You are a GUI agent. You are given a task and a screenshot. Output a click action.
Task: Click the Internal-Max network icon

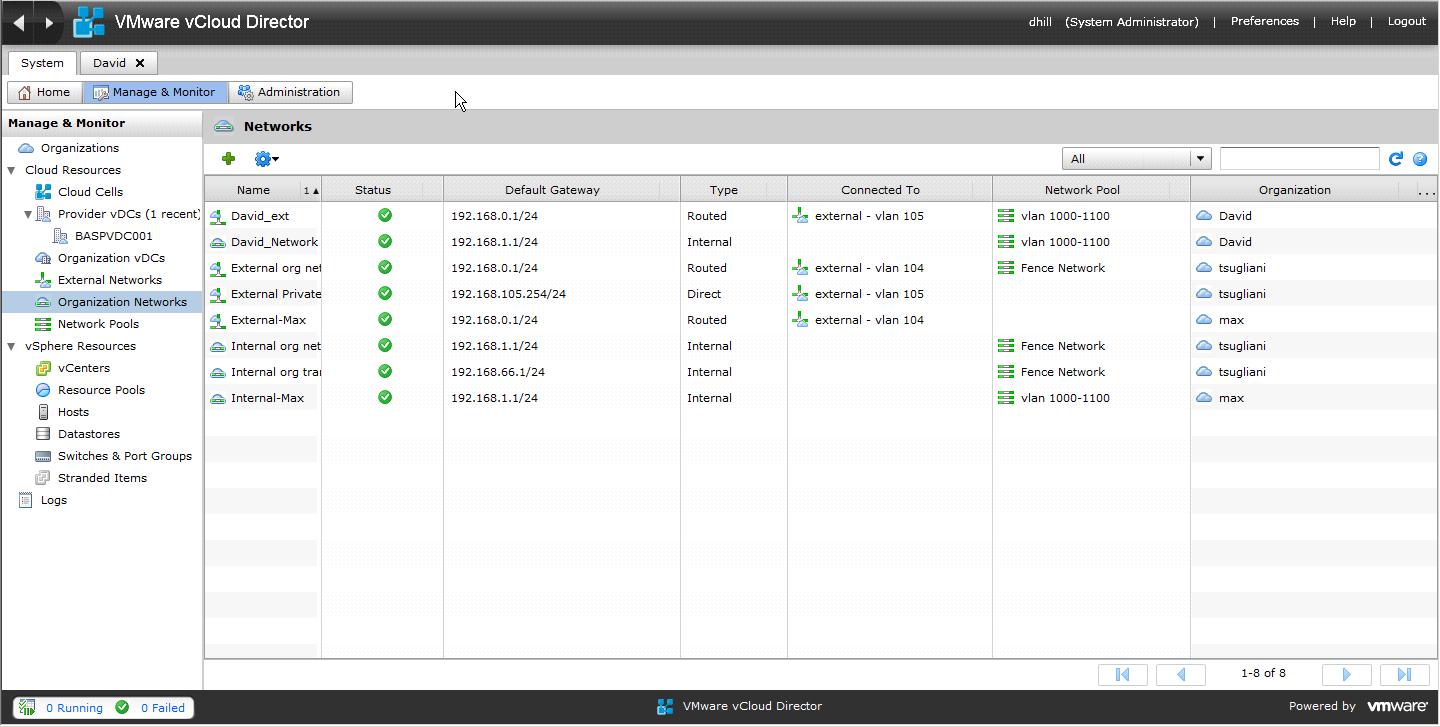point(218,398)
